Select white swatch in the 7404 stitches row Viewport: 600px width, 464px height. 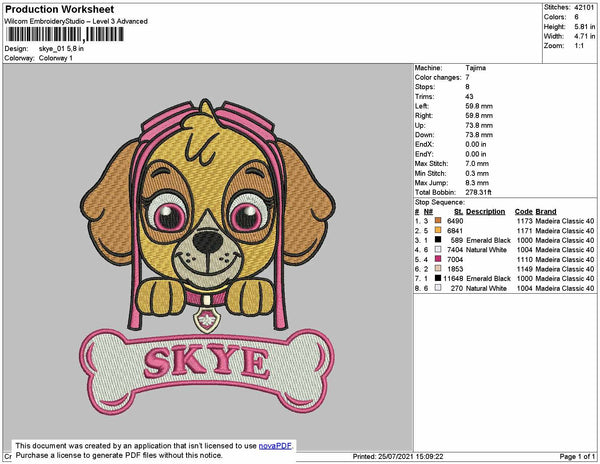pyautogui.click(x=438, y=249)
